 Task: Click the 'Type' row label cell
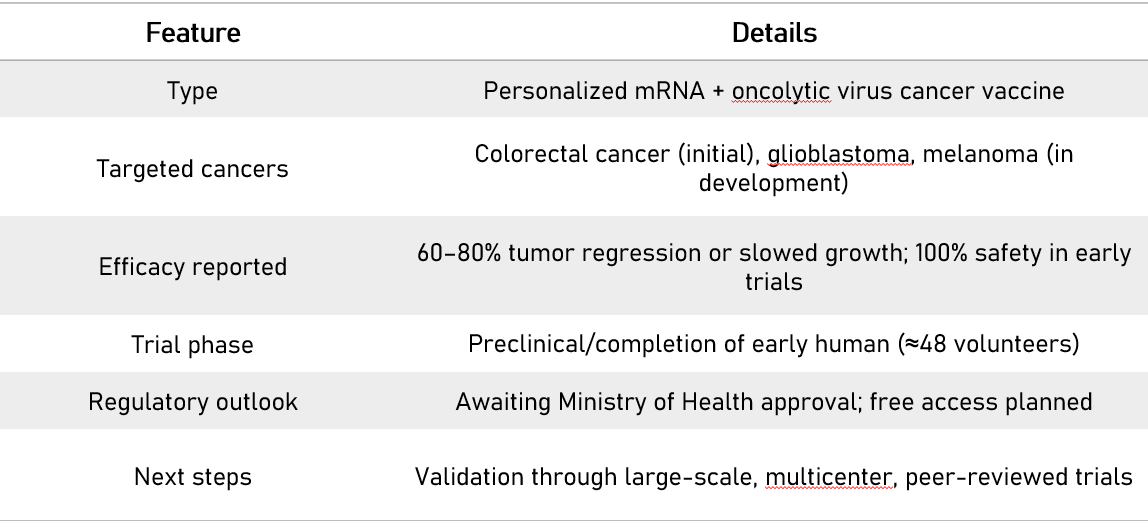(x=193, y=90)
